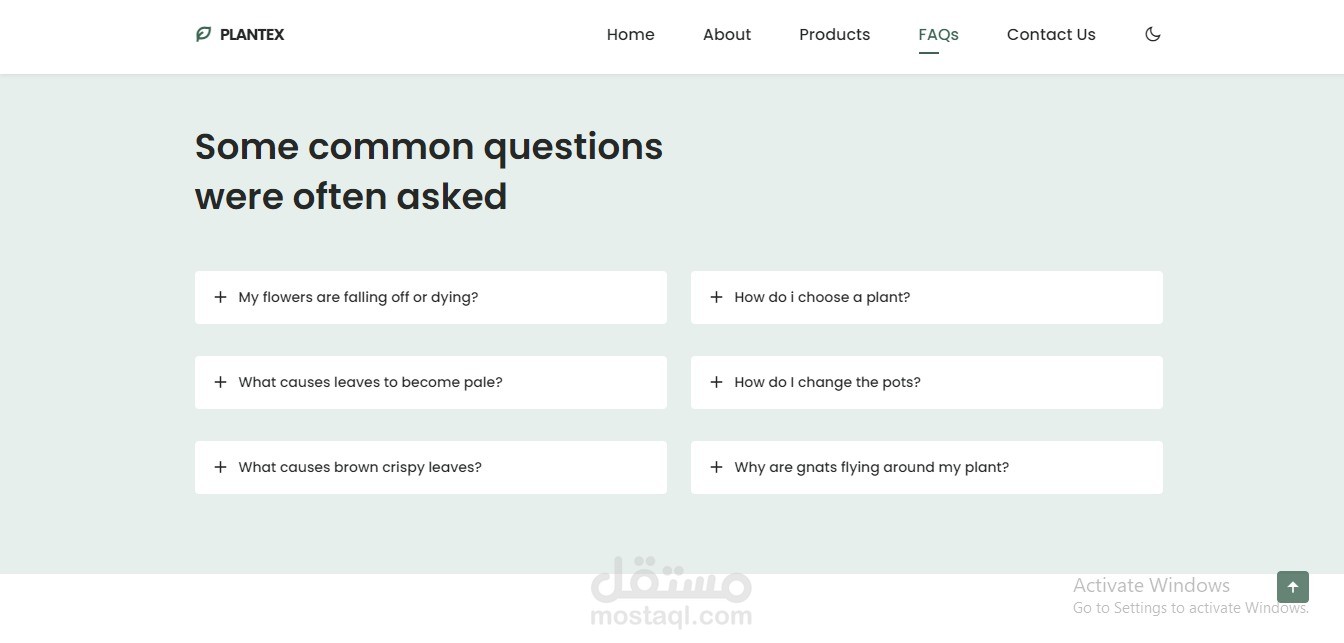Viewport: 1344px width, 643px height.
Task: Click the plus icon beside the gnats question
Action: [716, 467]
